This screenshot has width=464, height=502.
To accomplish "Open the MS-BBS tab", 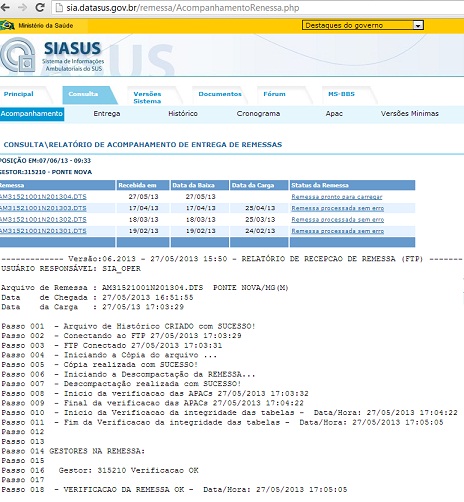I will (x=341, y=94).
